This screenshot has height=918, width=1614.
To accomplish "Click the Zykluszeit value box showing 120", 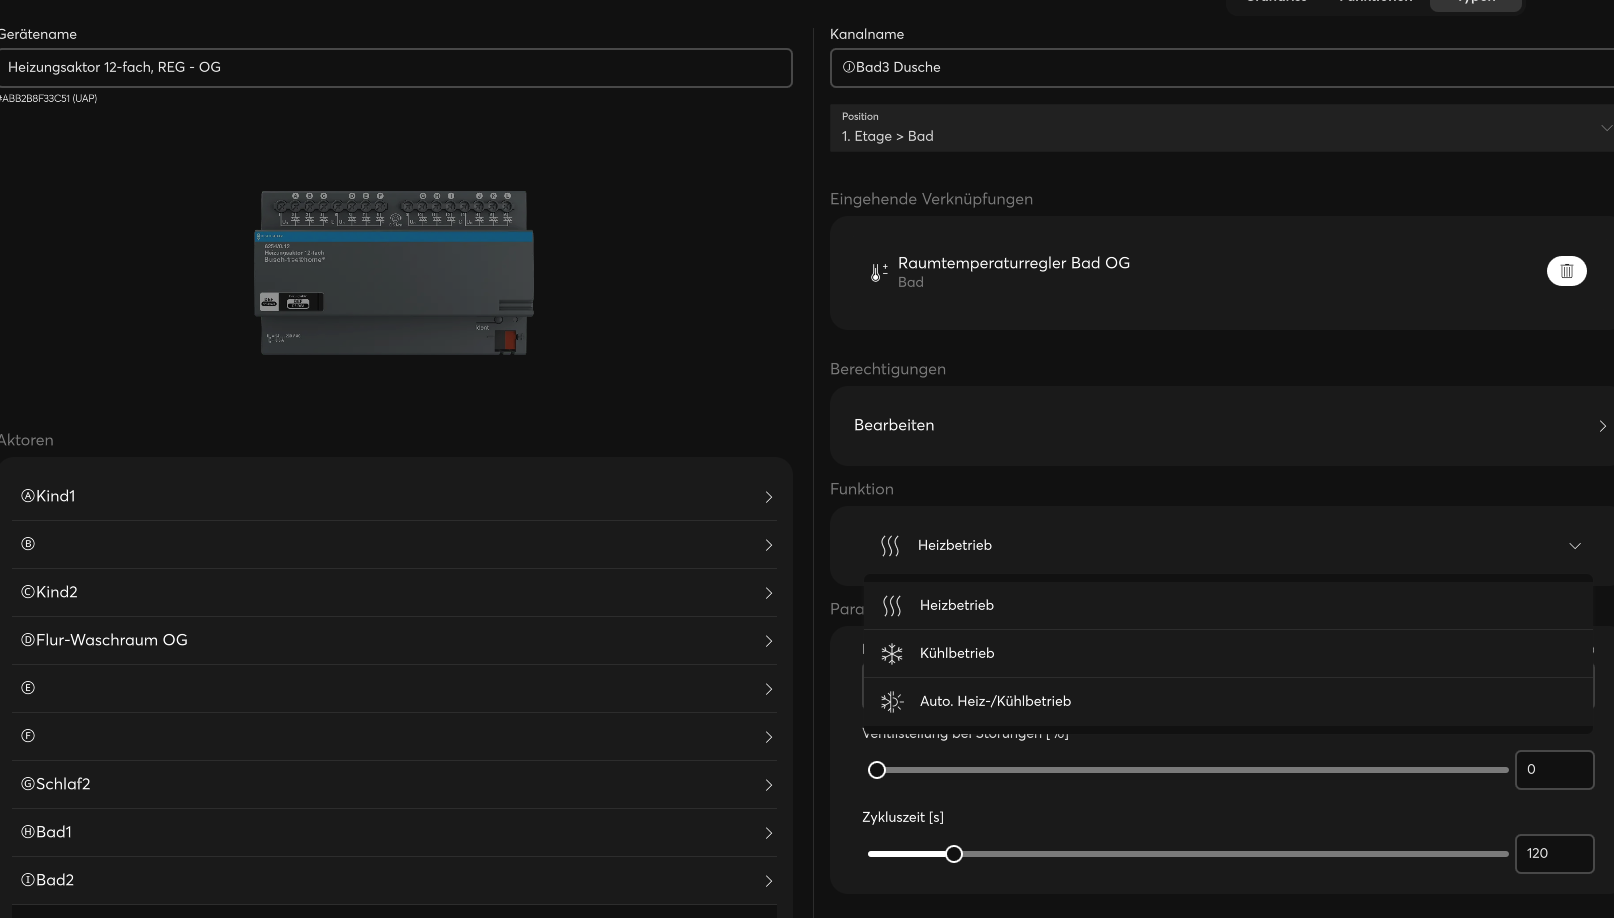I will pyautogui.click(x=1553, y=854).
